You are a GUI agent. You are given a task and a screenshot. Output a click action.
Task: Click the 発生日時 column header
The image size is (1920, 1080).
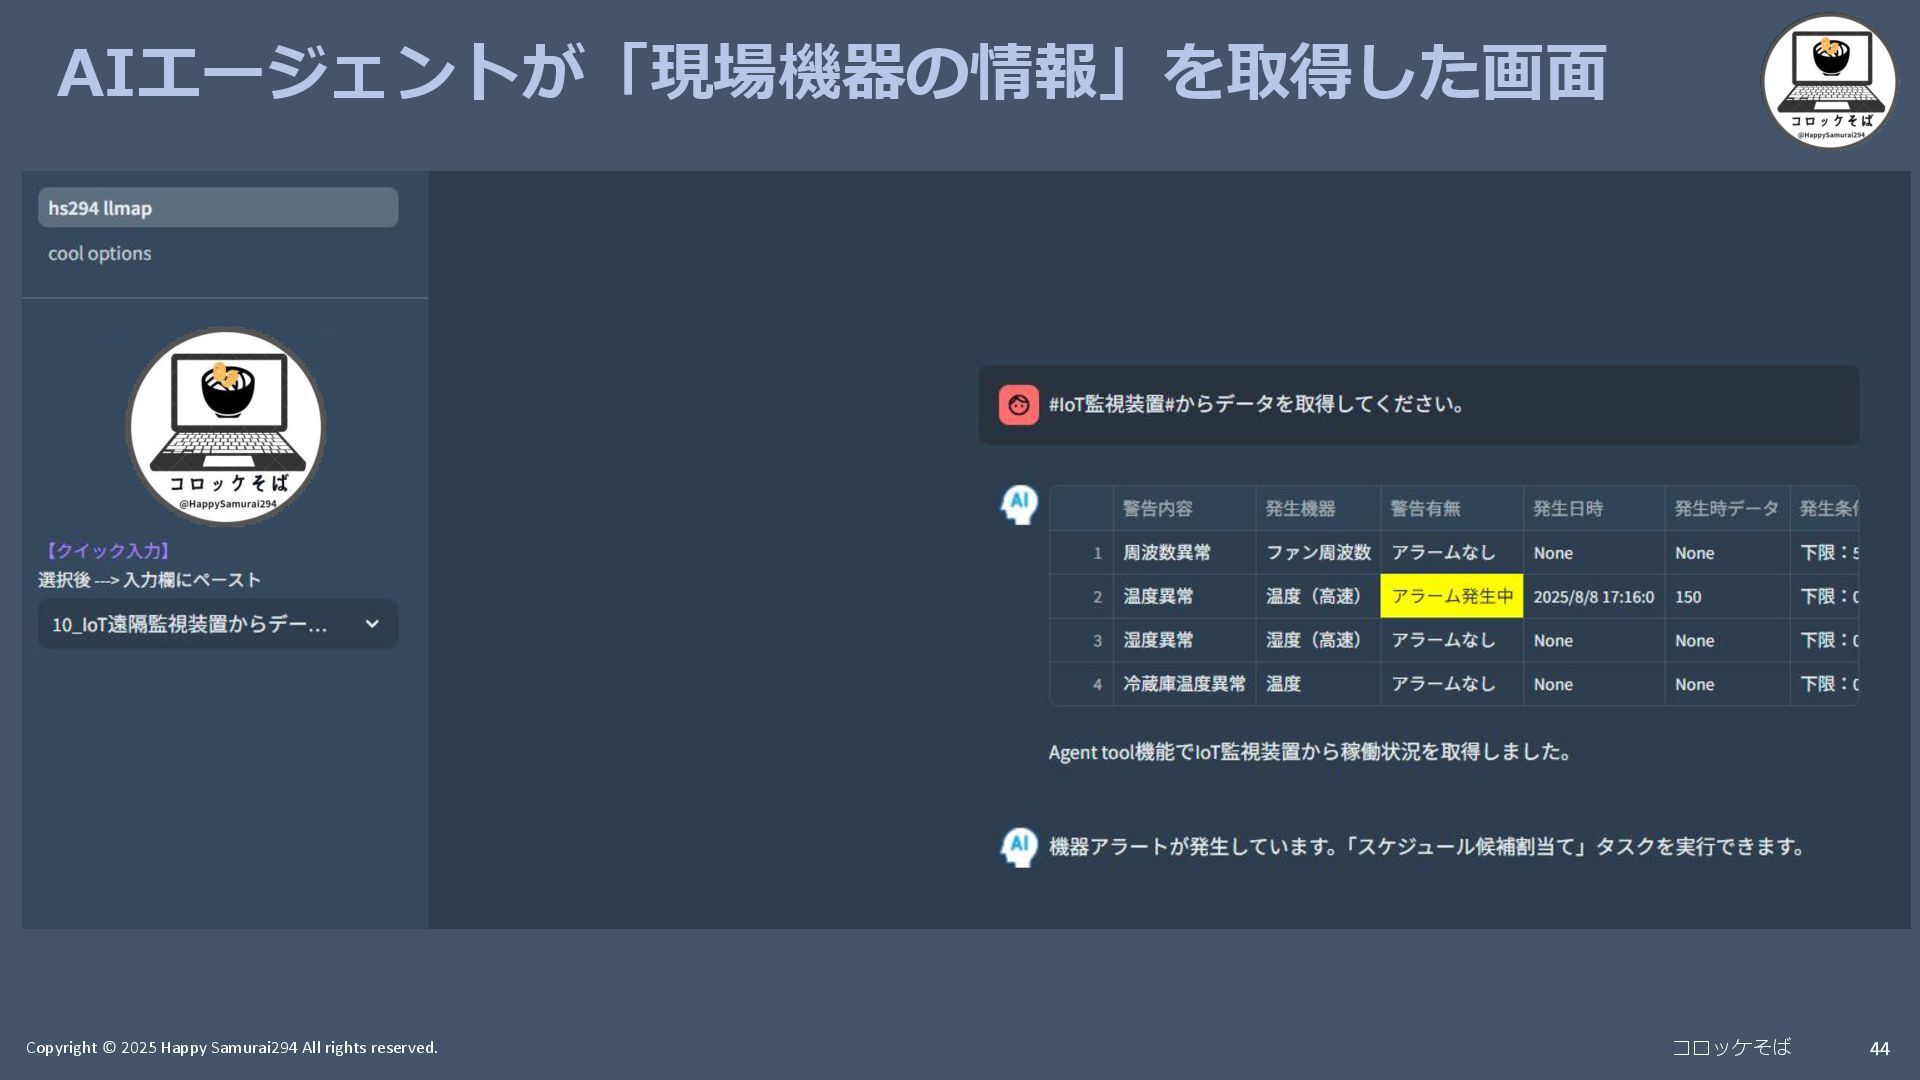tap(1567, 508)
